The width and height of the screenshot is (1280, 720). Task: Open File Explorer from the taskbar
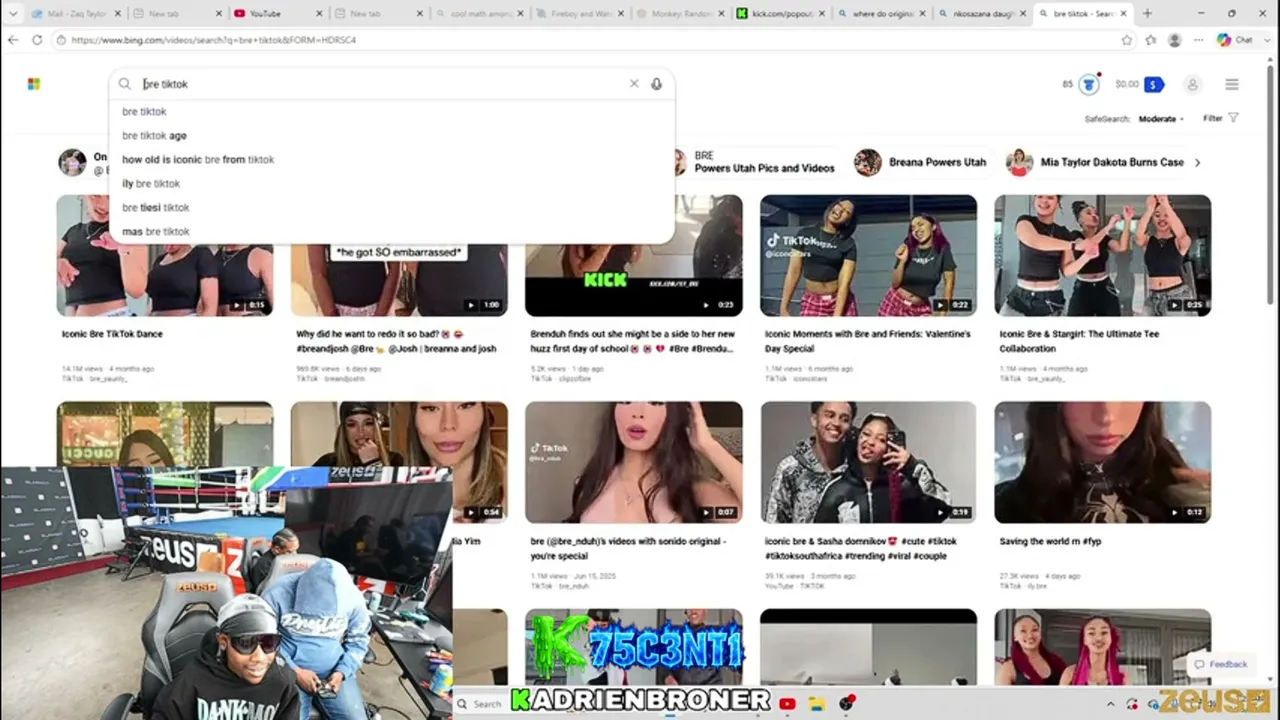817,704
